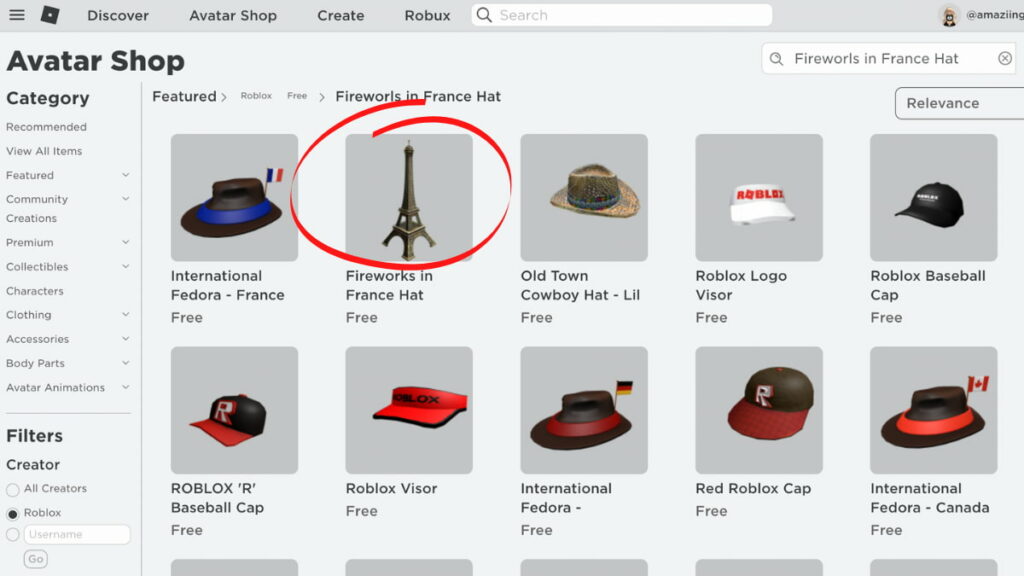Open ROBLOX 'R' Baseball Cap thumbnail
1024x576 pixels.
click(x=234, y=410)
